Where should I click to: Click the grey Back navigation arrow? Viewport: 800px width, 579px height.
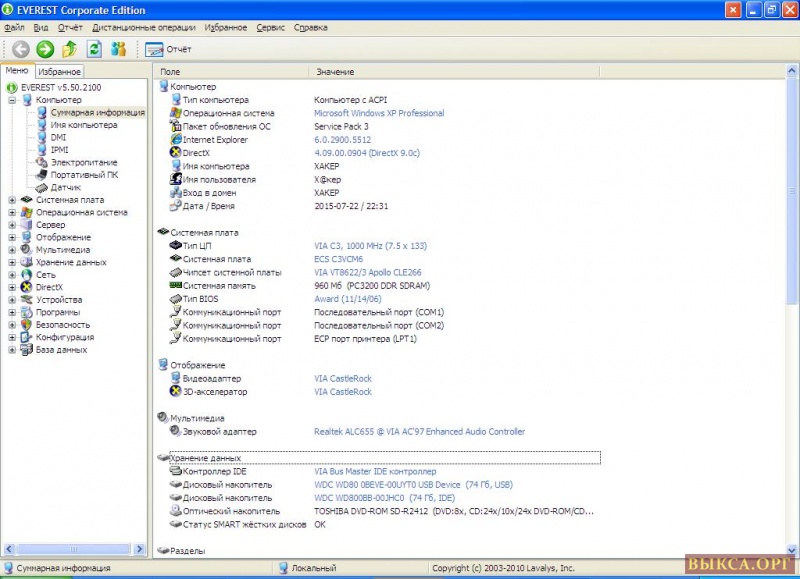(x=20, y=49)
